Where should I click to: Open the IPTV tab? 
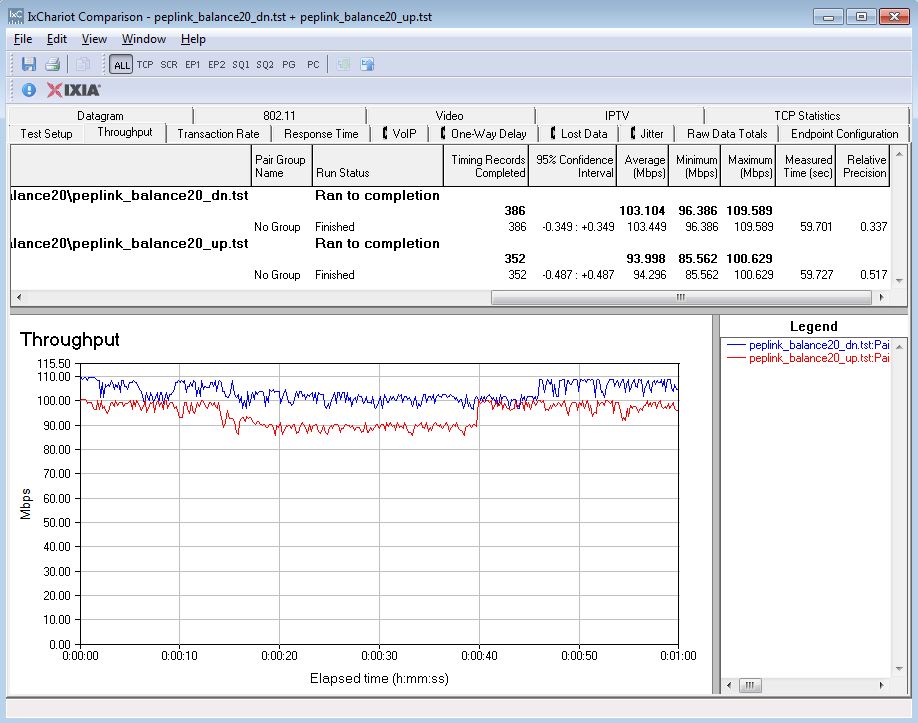coord(617,116)
